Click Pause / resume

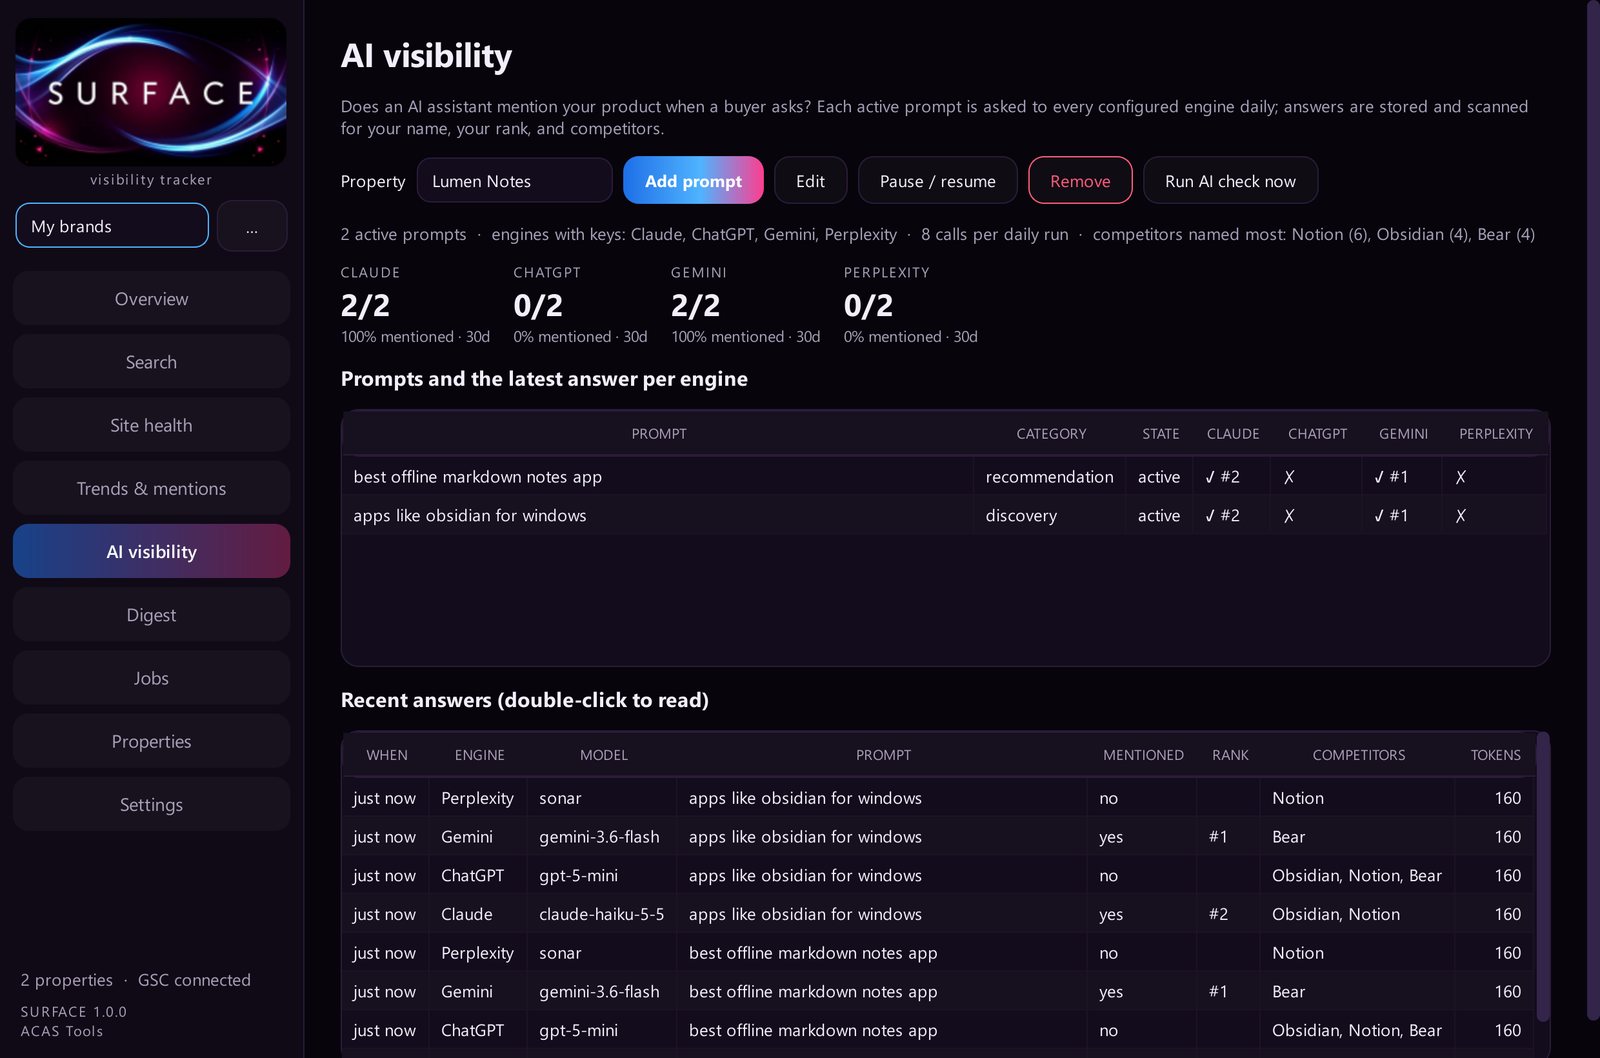(x=937, y=181)
